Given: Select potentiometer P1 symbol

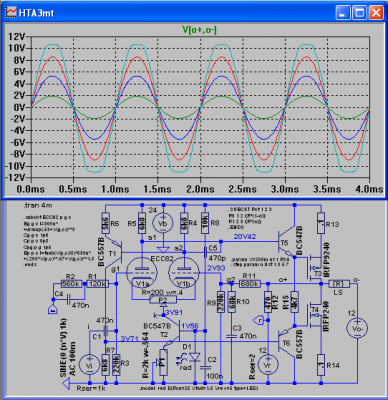Looking at the screenshot, I should [x=163, y=362].
